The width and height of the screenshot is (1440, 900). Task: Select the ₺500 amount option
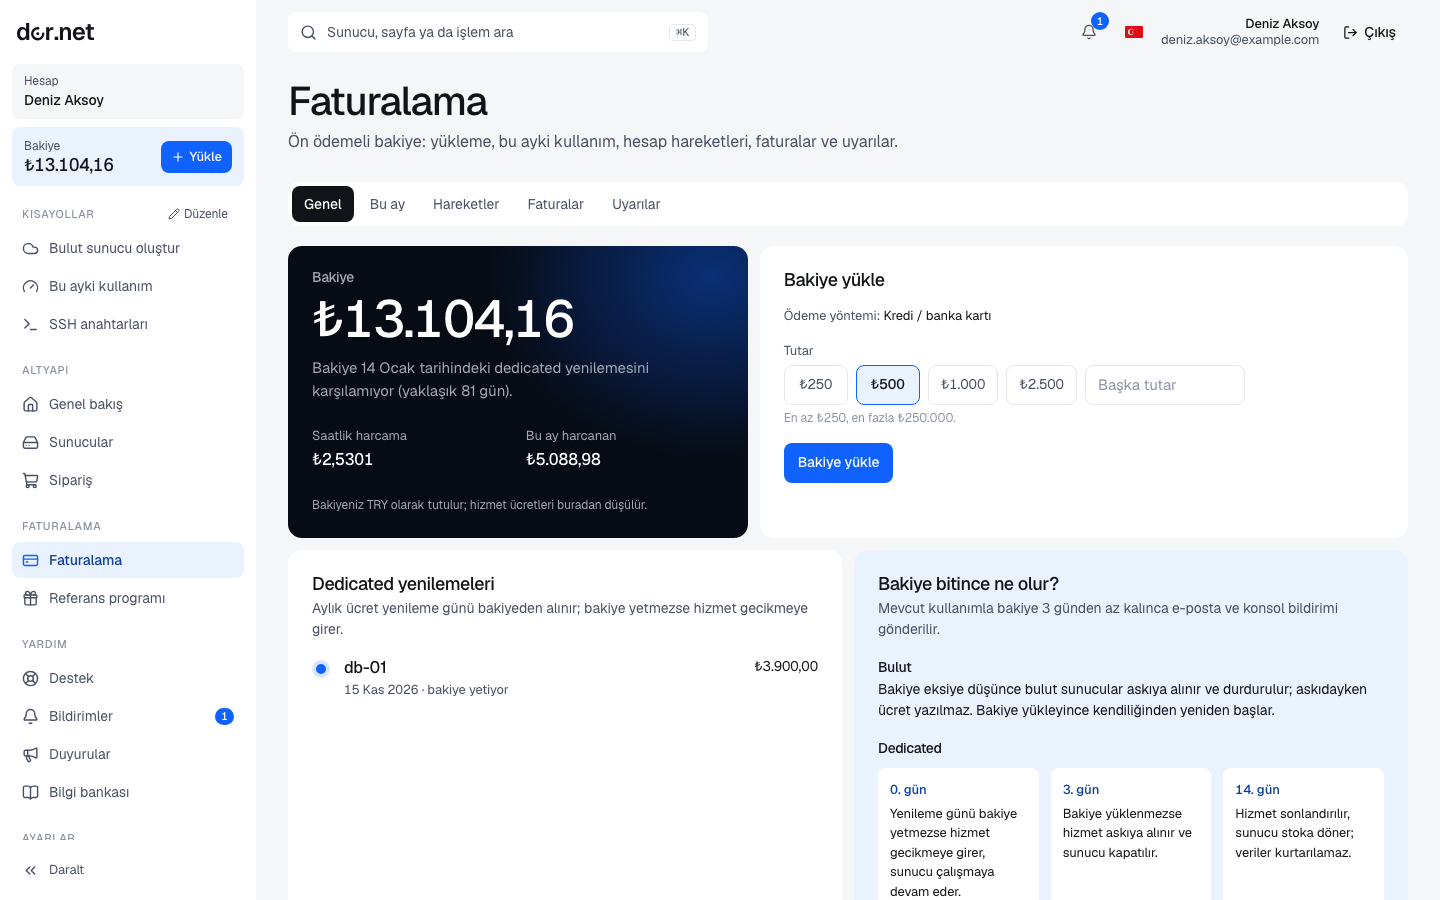(888, 385)
